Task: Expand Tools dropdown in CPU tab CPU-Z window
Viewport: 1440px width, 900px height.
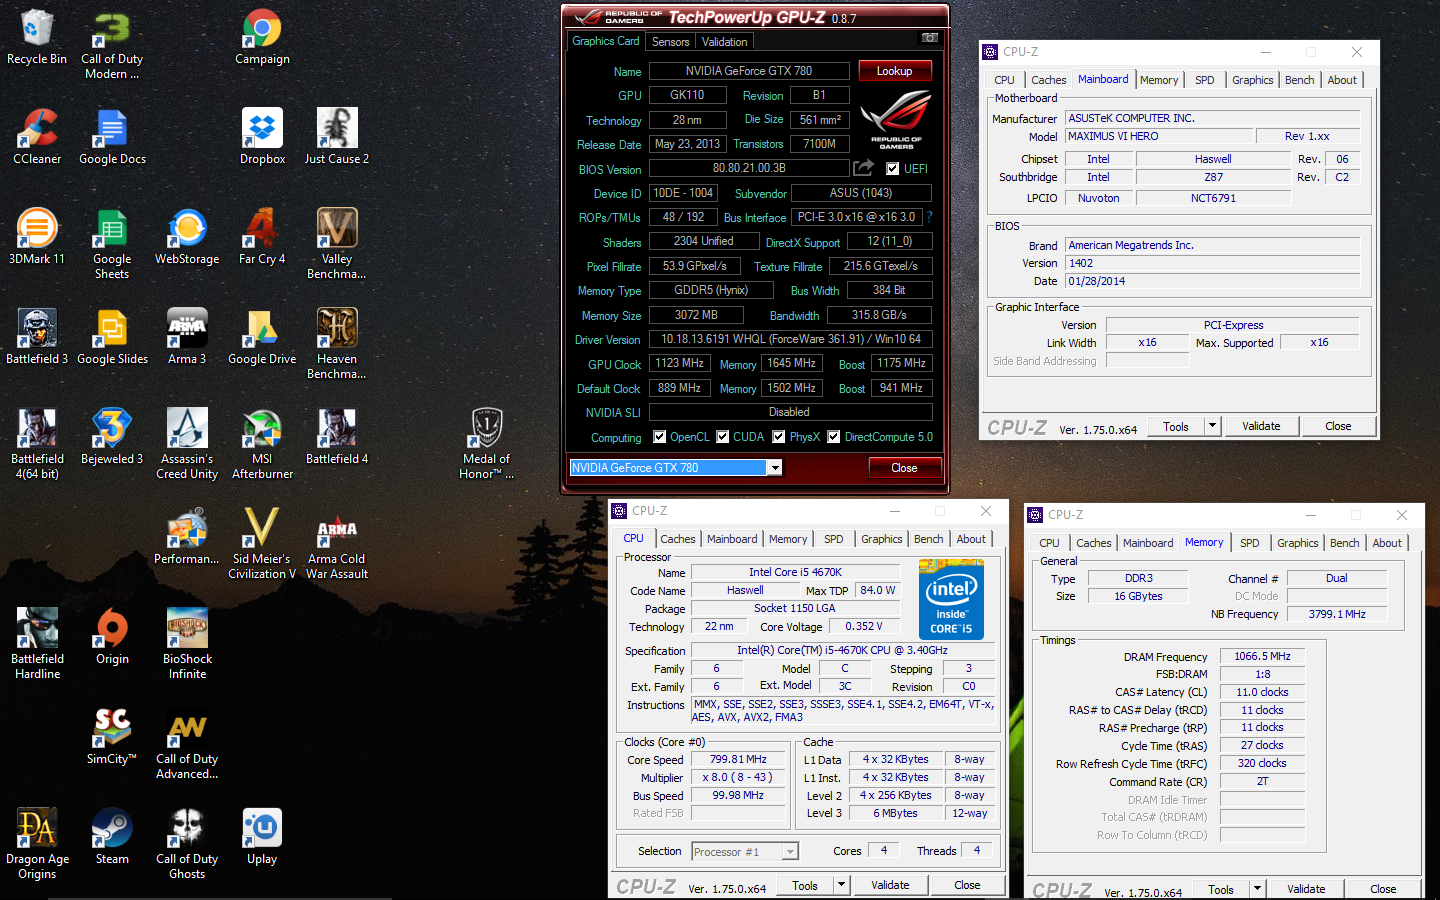Action: pyautogui.click(x=842, y=885)
